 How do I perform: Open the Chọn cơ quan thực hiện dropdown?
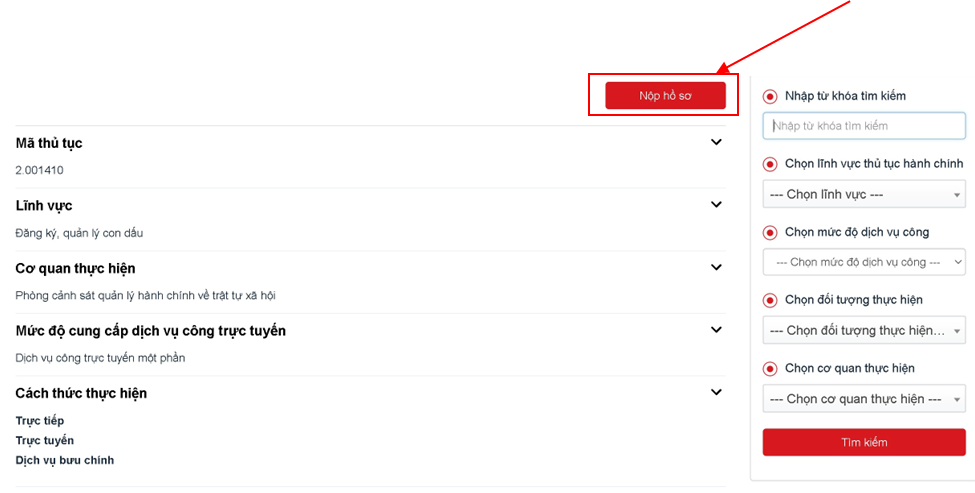[864, 399]
